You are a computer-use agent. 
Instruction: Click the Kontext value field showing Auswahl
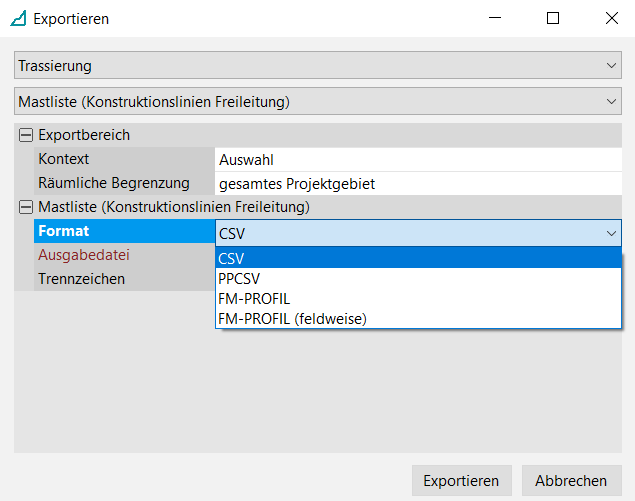coord(417,159)
